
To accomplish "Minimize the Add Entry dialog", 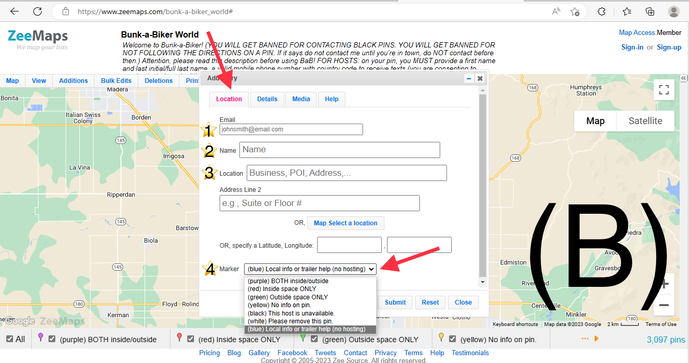I will coord(469,79).
